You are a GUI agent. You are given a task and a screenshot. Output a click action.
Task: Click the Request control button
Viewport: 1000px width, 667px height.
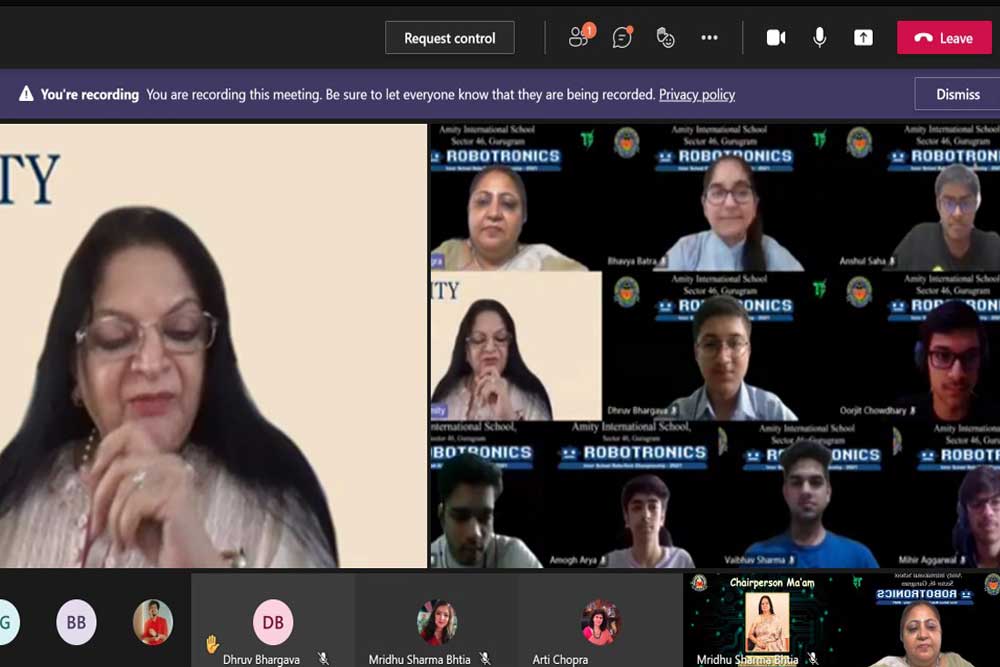450,38
